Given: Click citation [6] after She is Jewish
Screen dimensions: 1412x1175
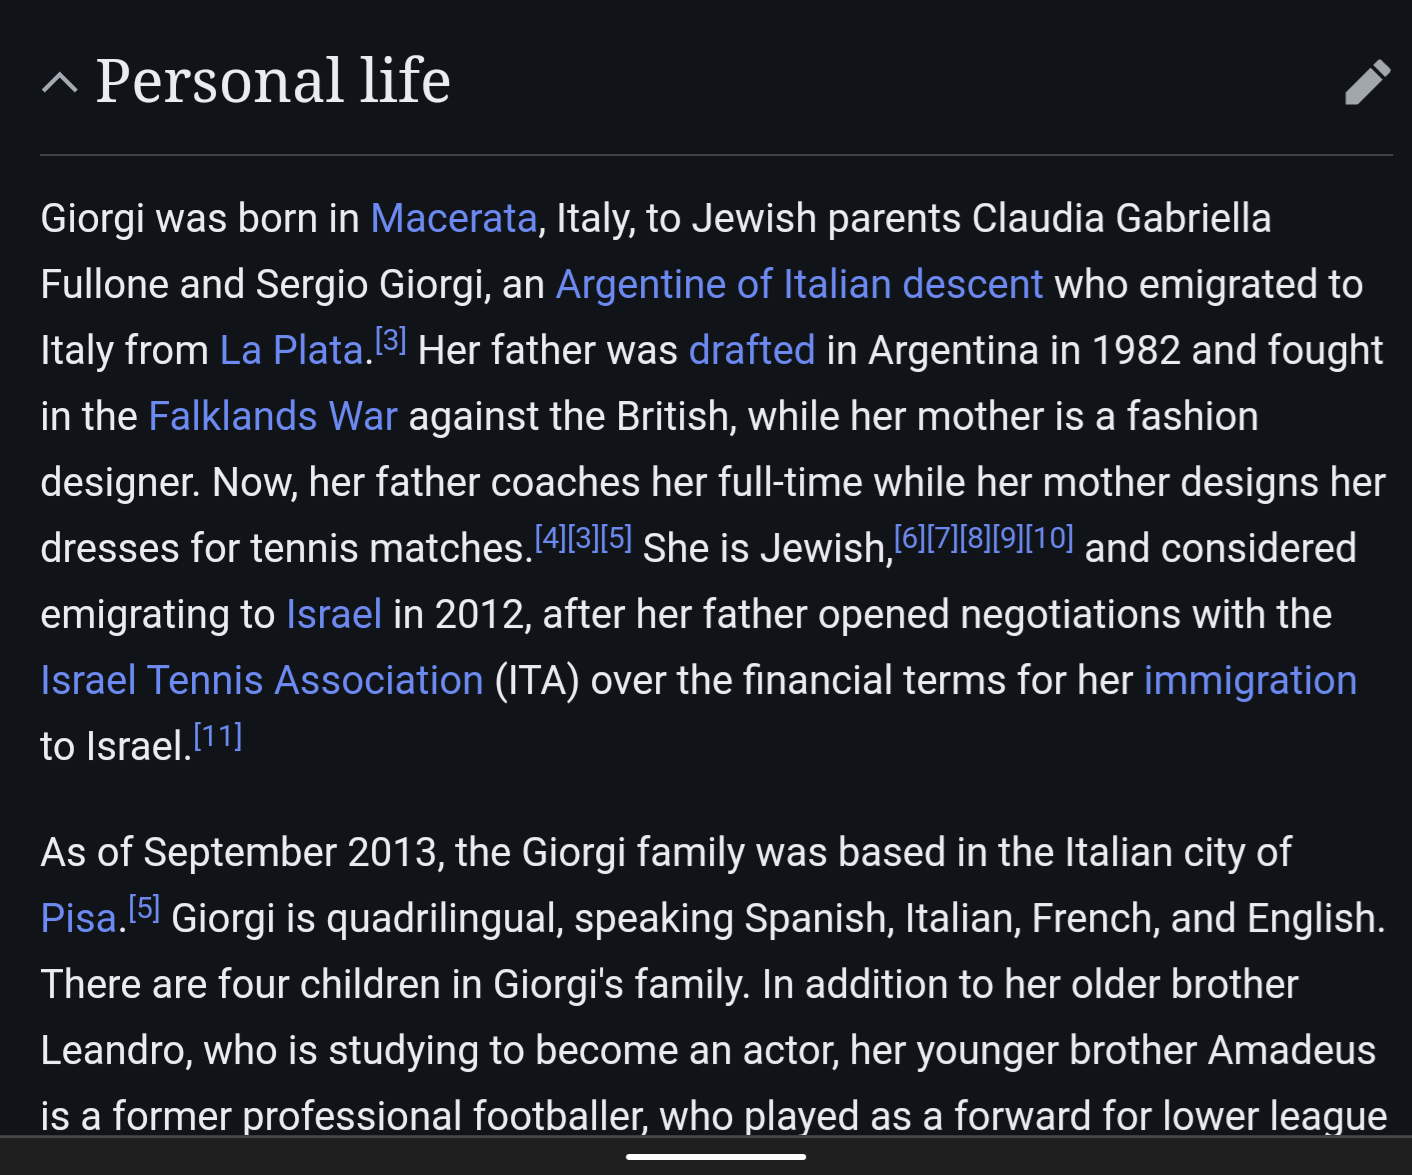Looking at the screenshot, I should (909, 538).
